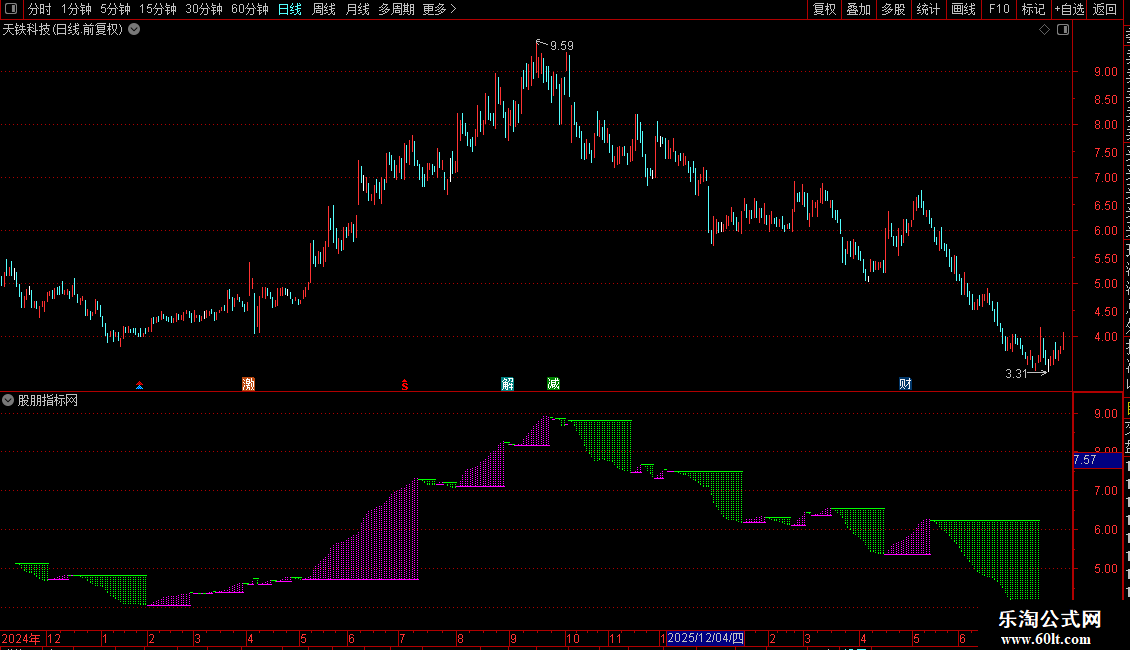The width and height of the screenshot is (1130, 650).
Task: Switch to 月线 monthly chart
Action: pyautogui.click(x=357, y=9)
